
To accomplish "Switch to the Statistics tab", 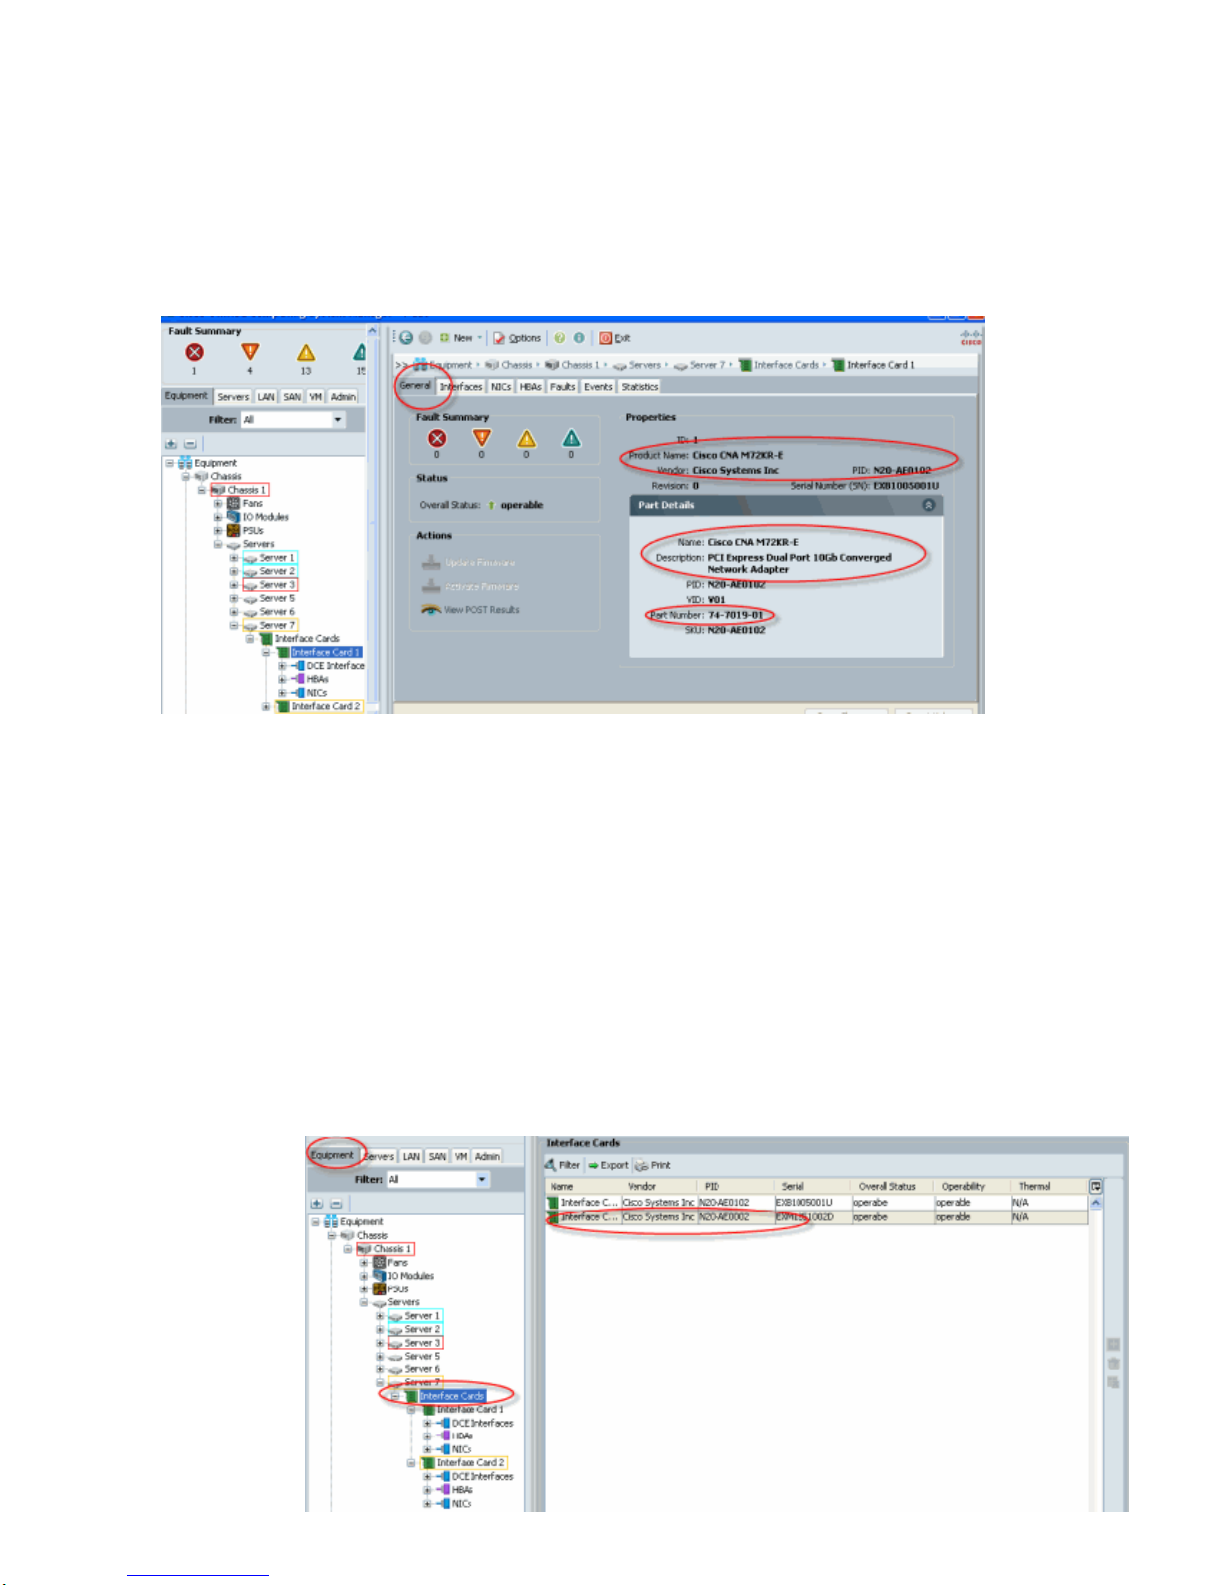I will pos(639,387).
